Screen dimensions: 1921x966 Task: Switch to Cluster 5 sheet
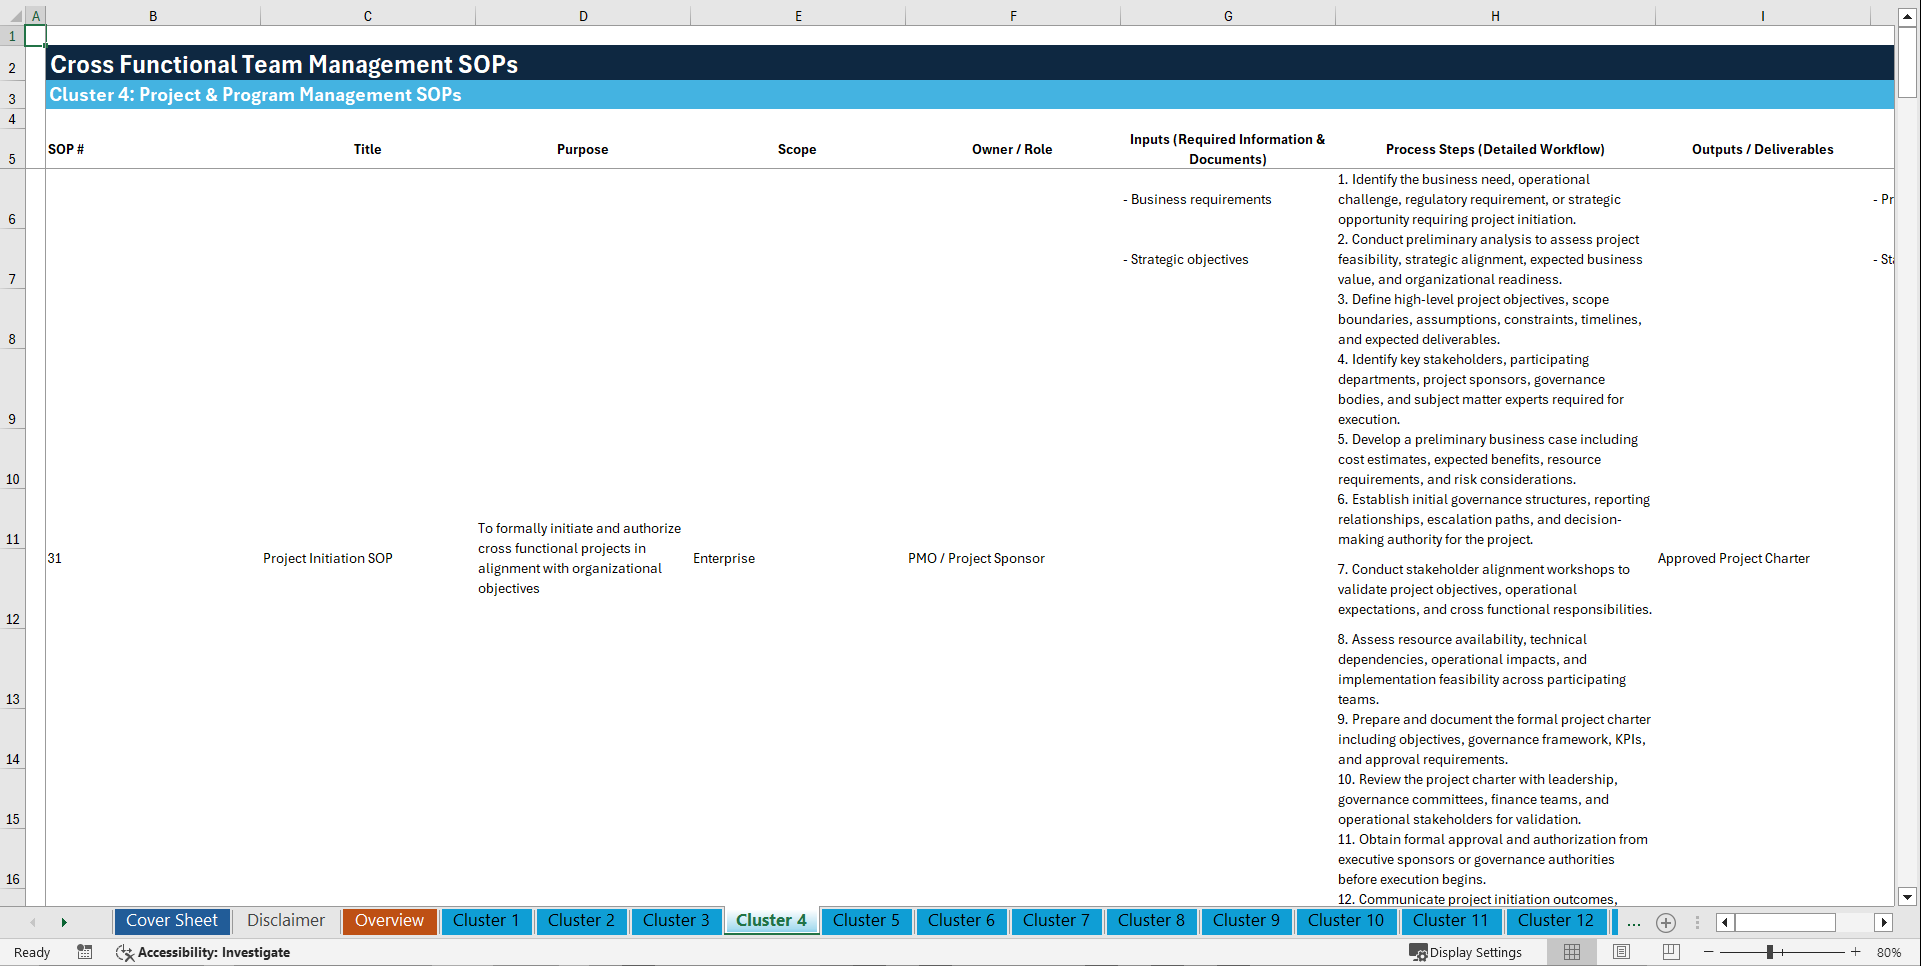coord(866,921)
